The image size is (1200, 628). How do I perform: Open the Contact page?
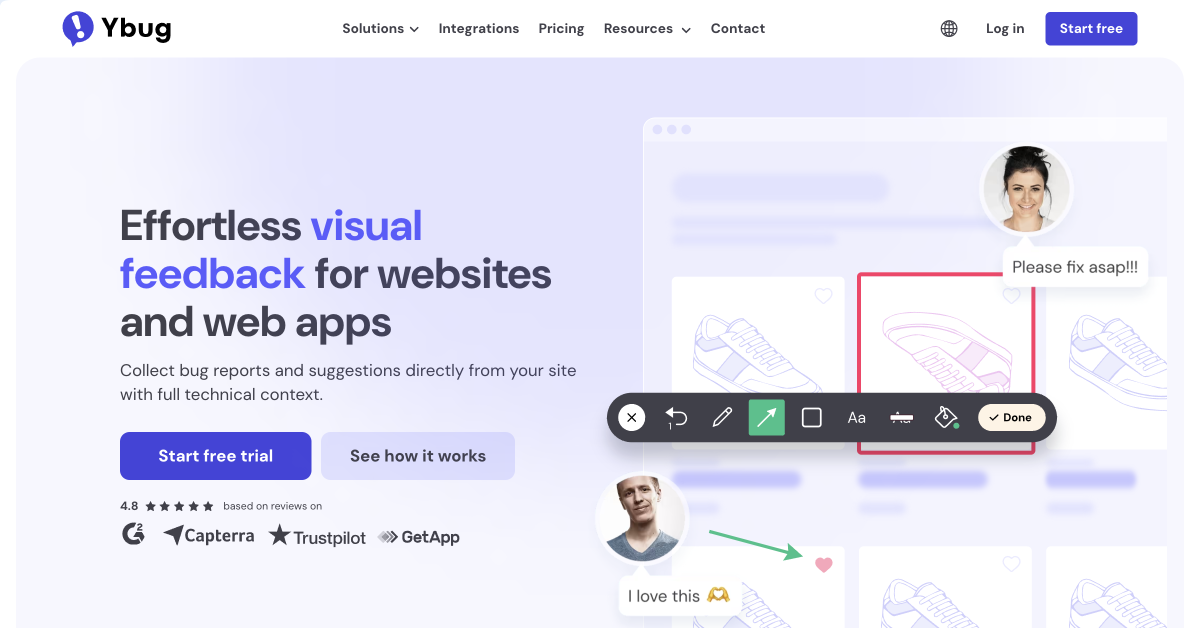[x=738, y=29]
